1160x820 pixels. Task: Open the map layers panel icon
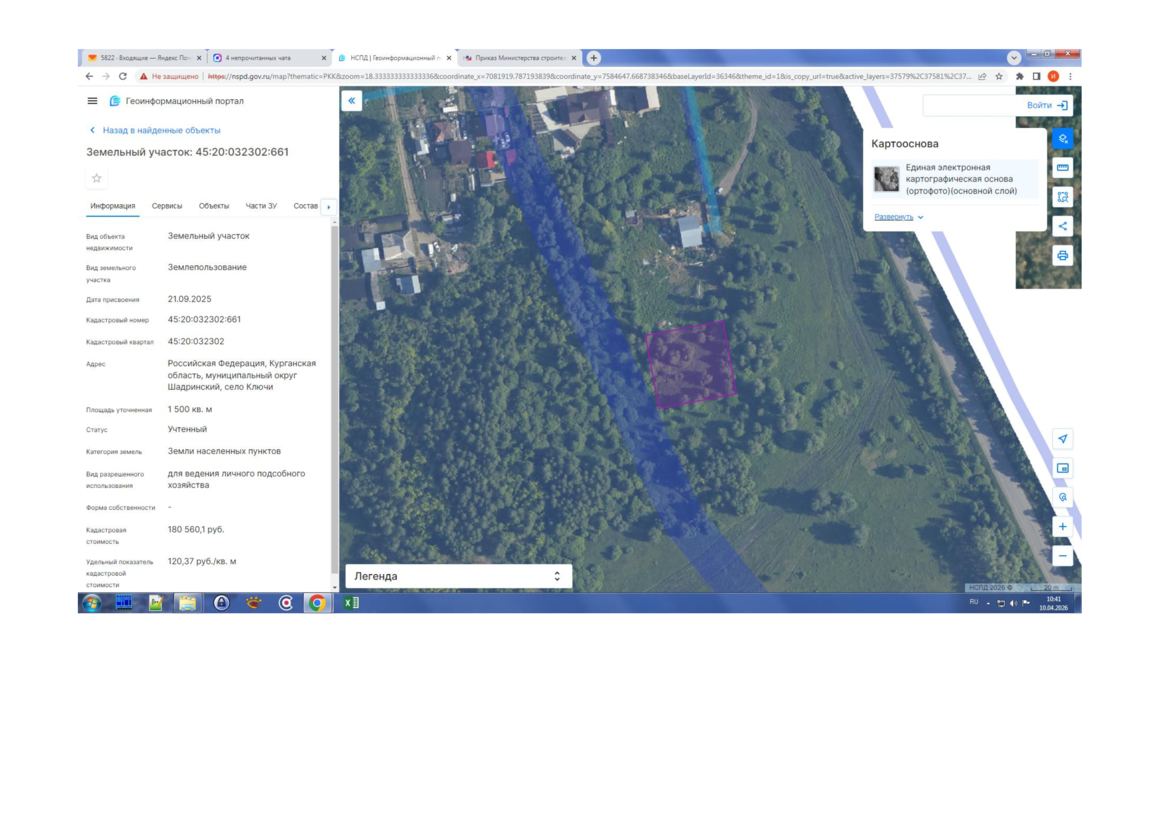[1062, 139]
